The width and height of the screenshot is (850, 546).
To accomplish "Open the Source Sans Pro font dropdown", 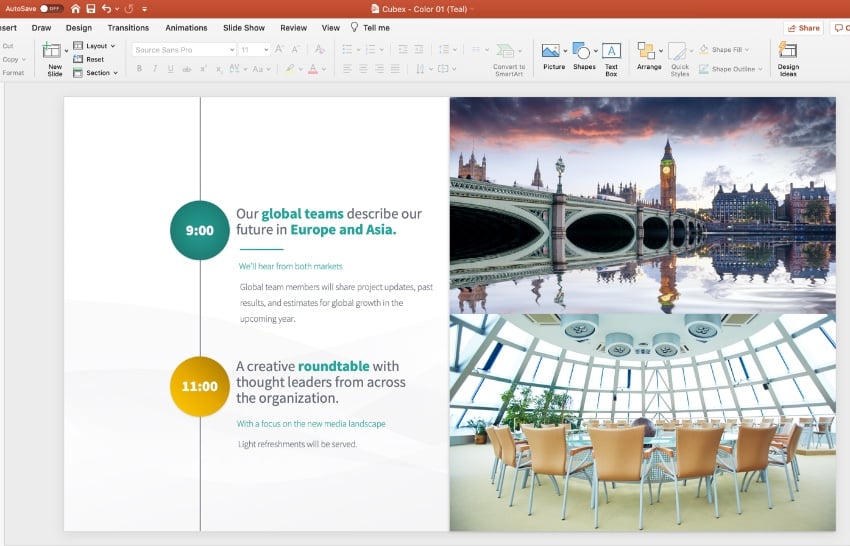I will click(x=231, y=49).
